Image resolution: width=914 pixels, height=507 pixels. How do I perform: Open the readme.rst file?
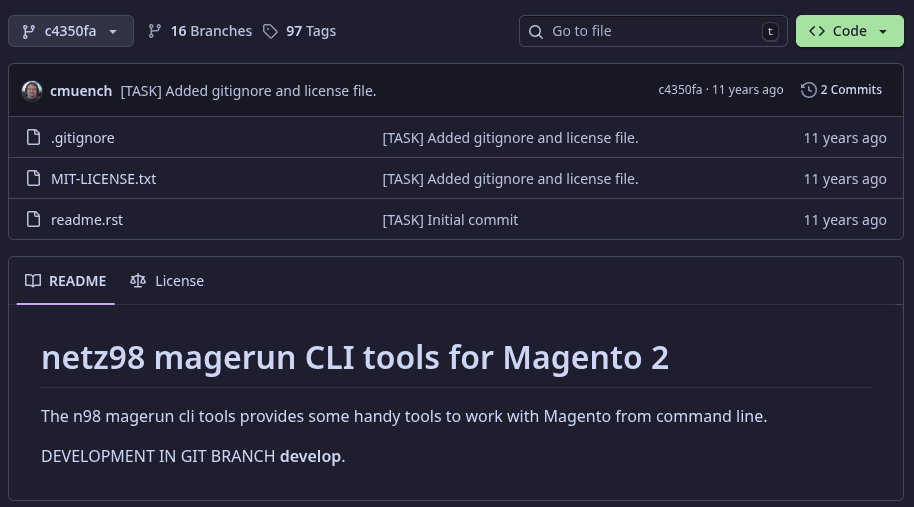coord(87,220)
